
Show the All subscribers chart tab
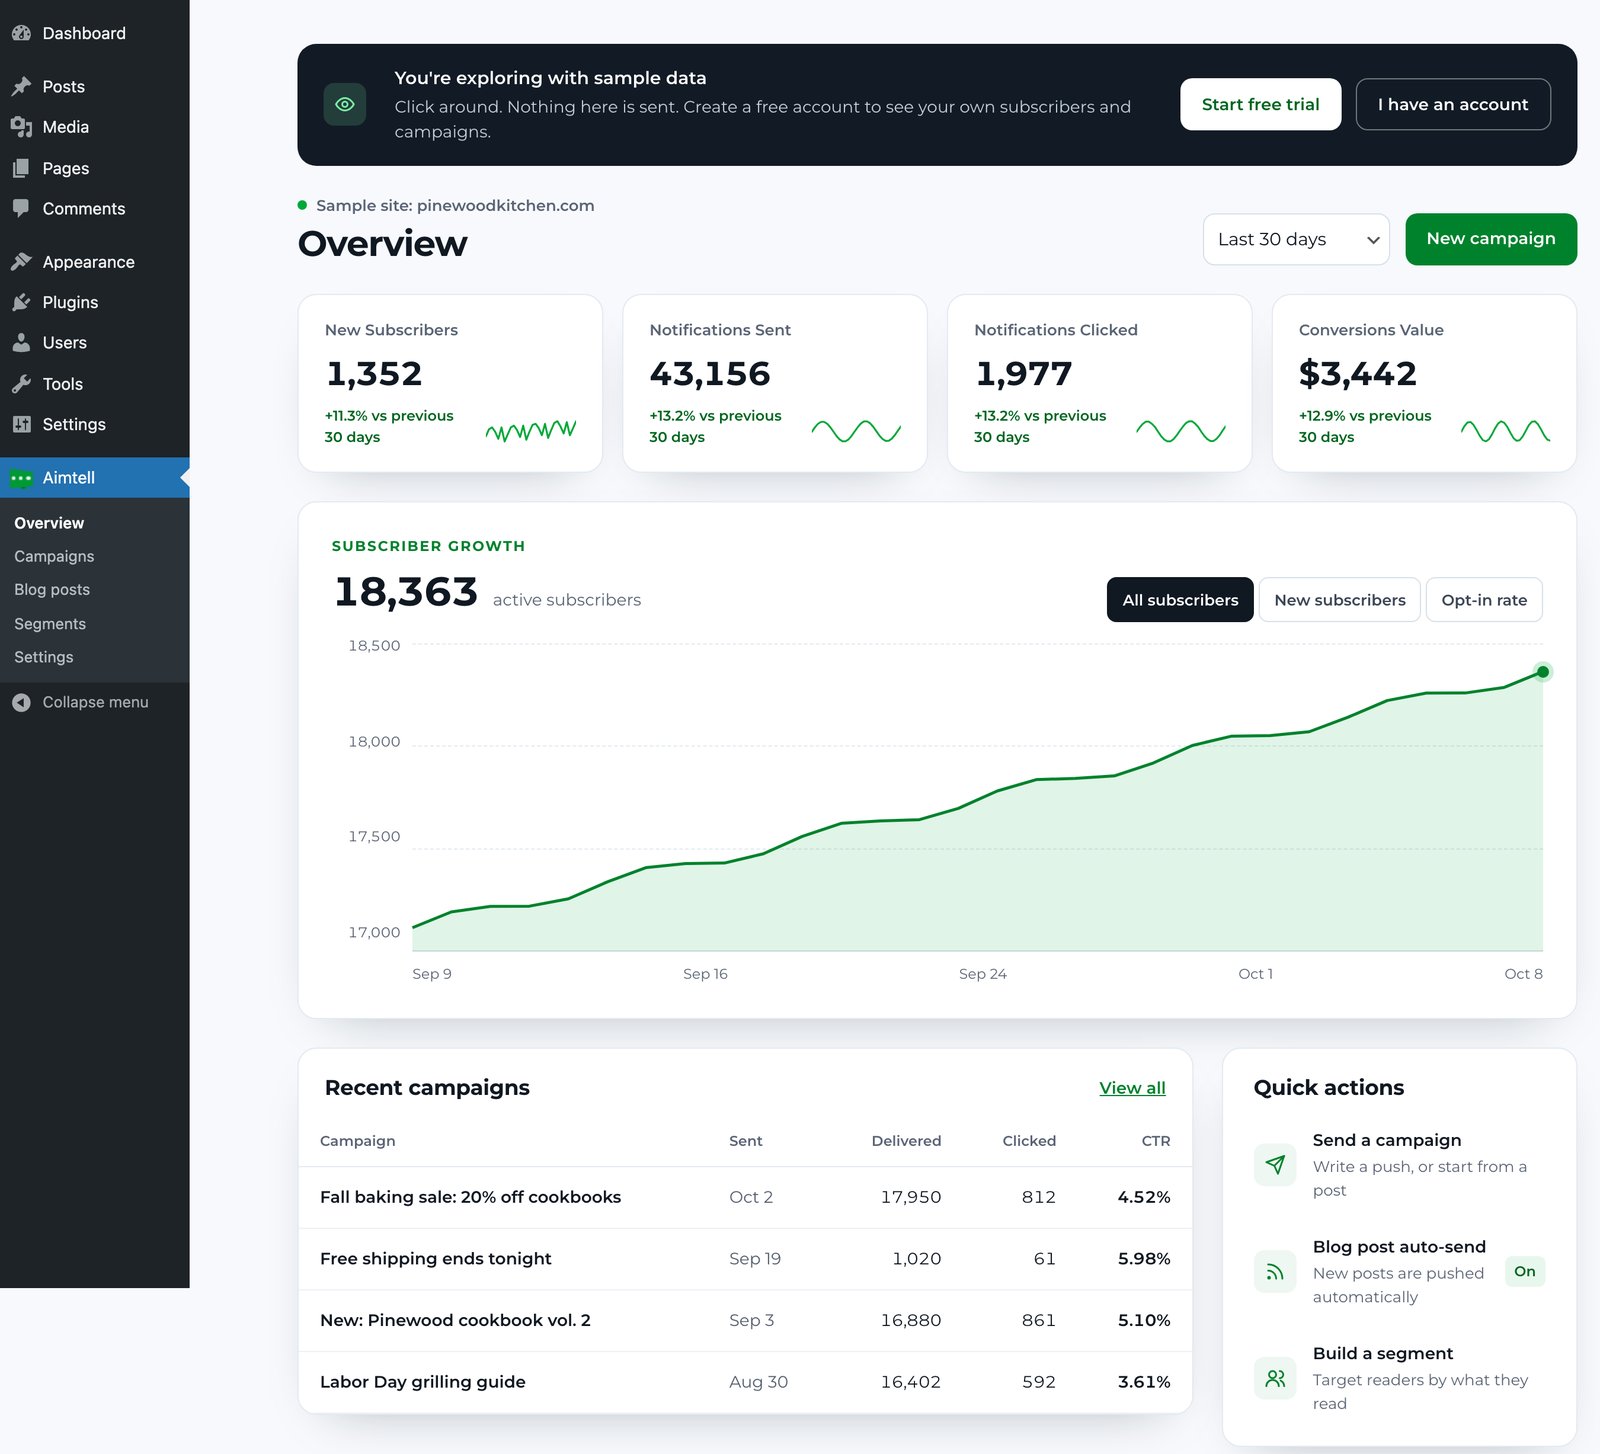tap(1180, 600)
